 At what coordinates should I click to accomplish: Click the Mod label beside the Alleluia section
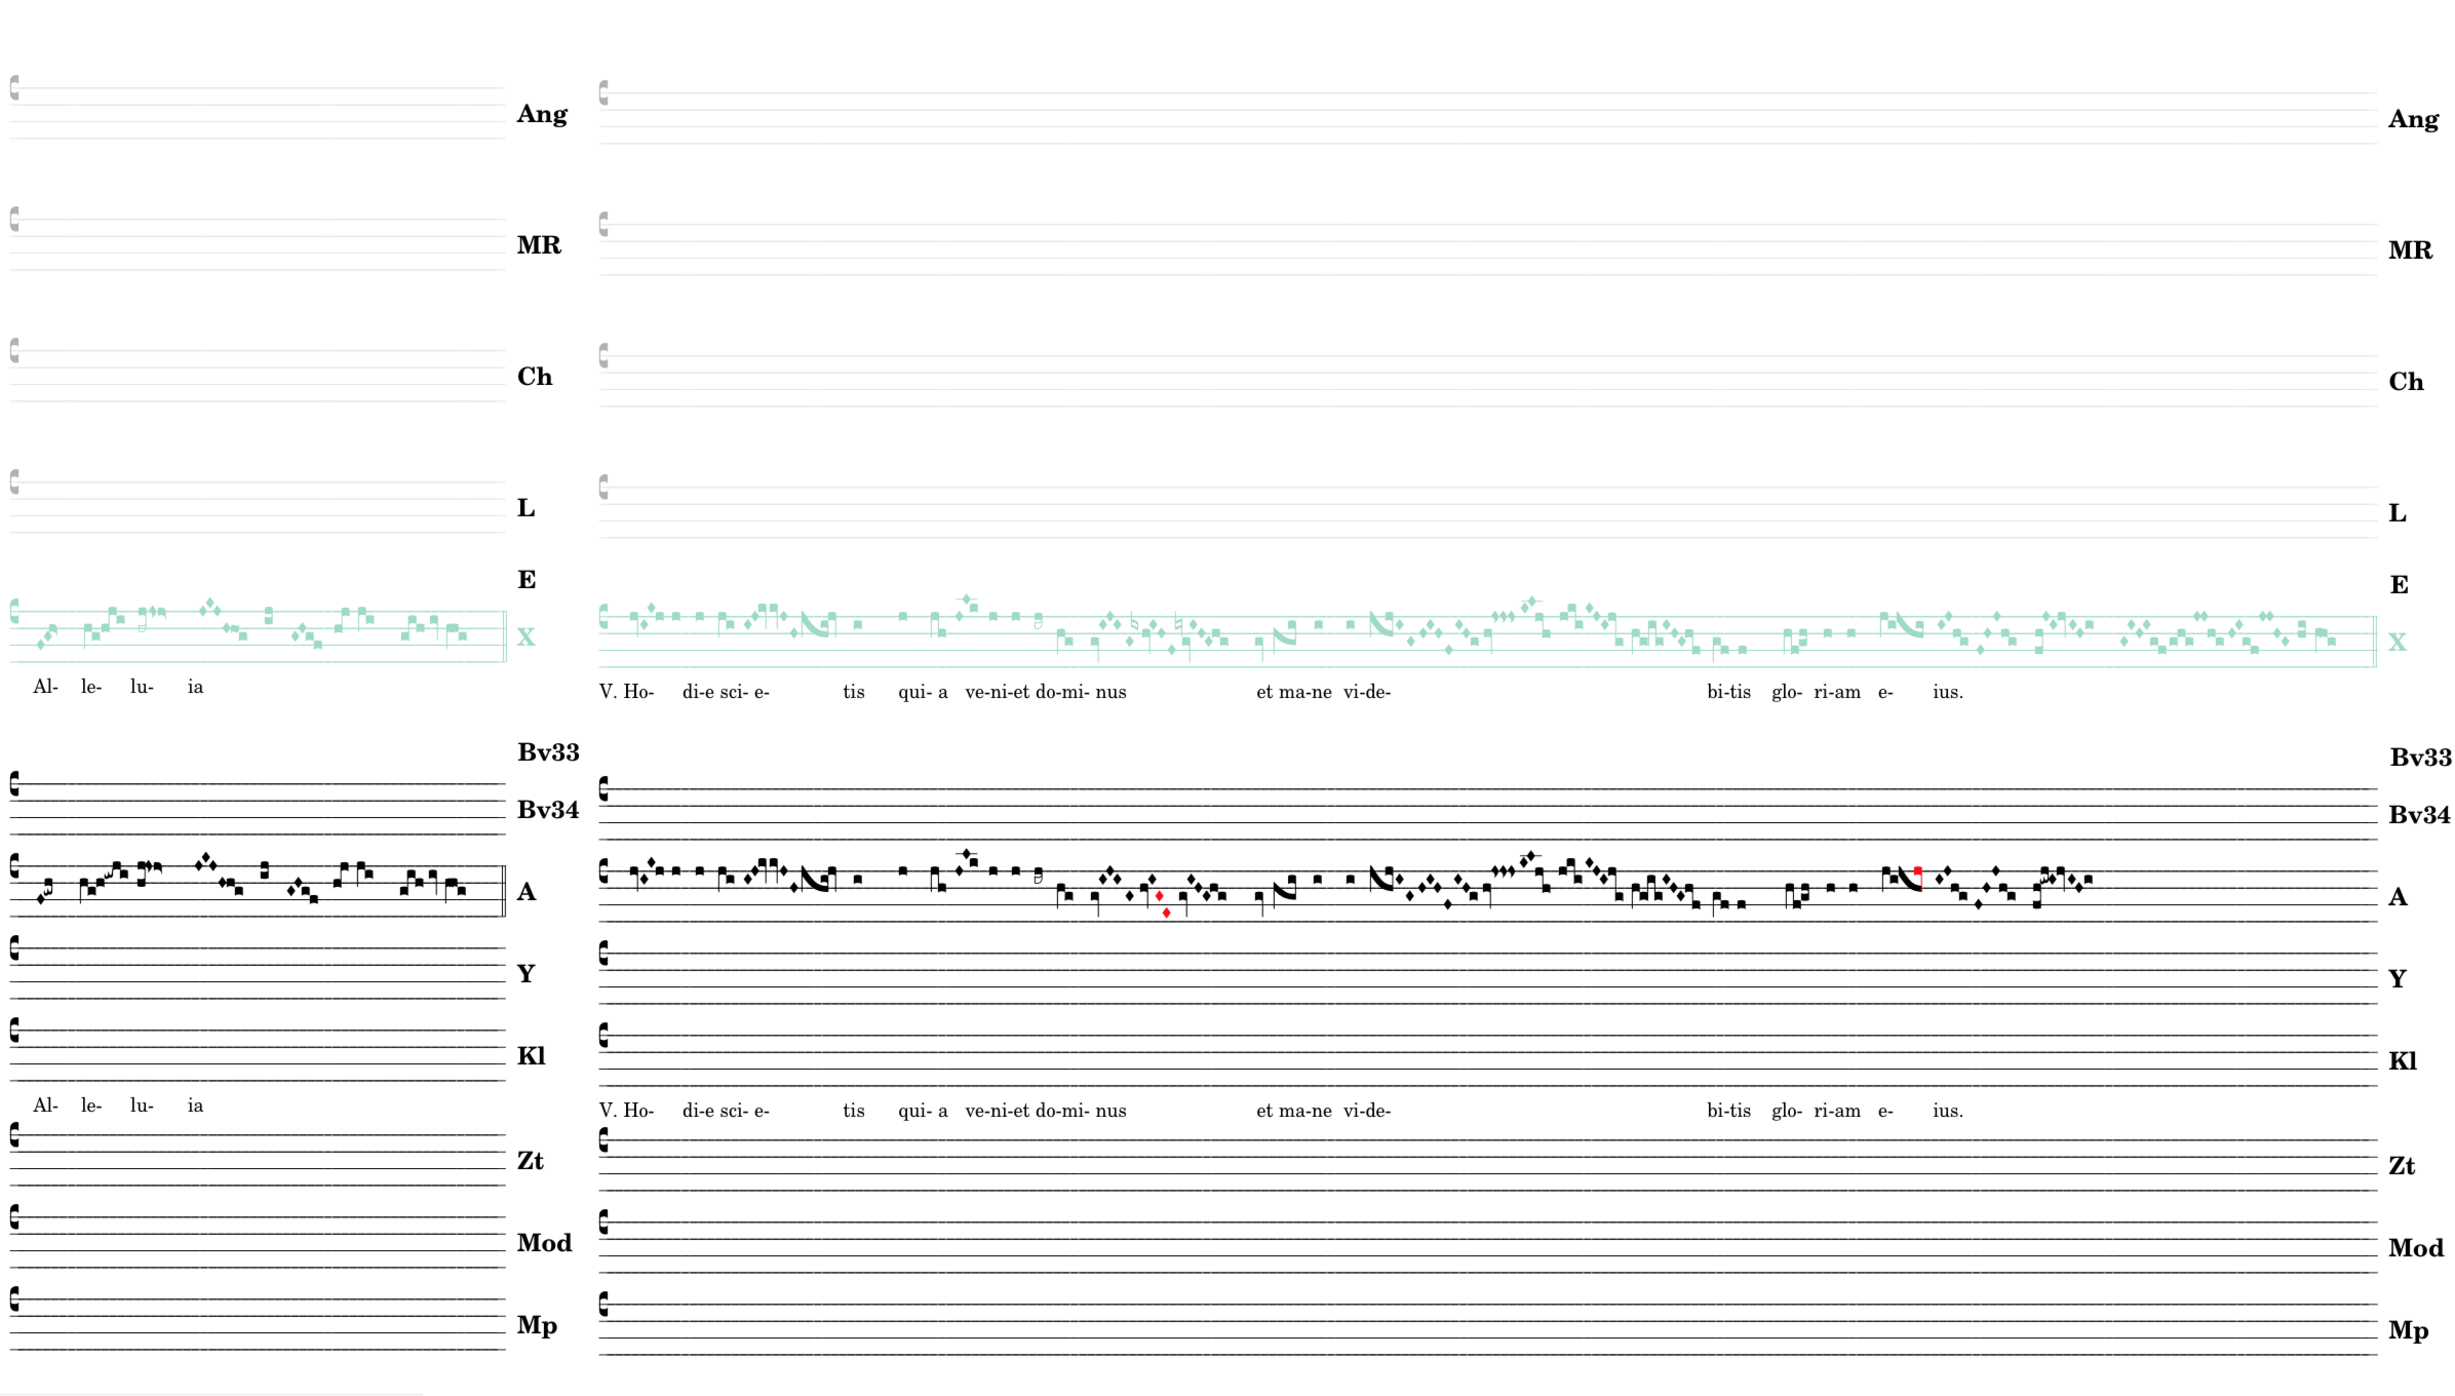pyautogui.click(x=544, y=1243)
